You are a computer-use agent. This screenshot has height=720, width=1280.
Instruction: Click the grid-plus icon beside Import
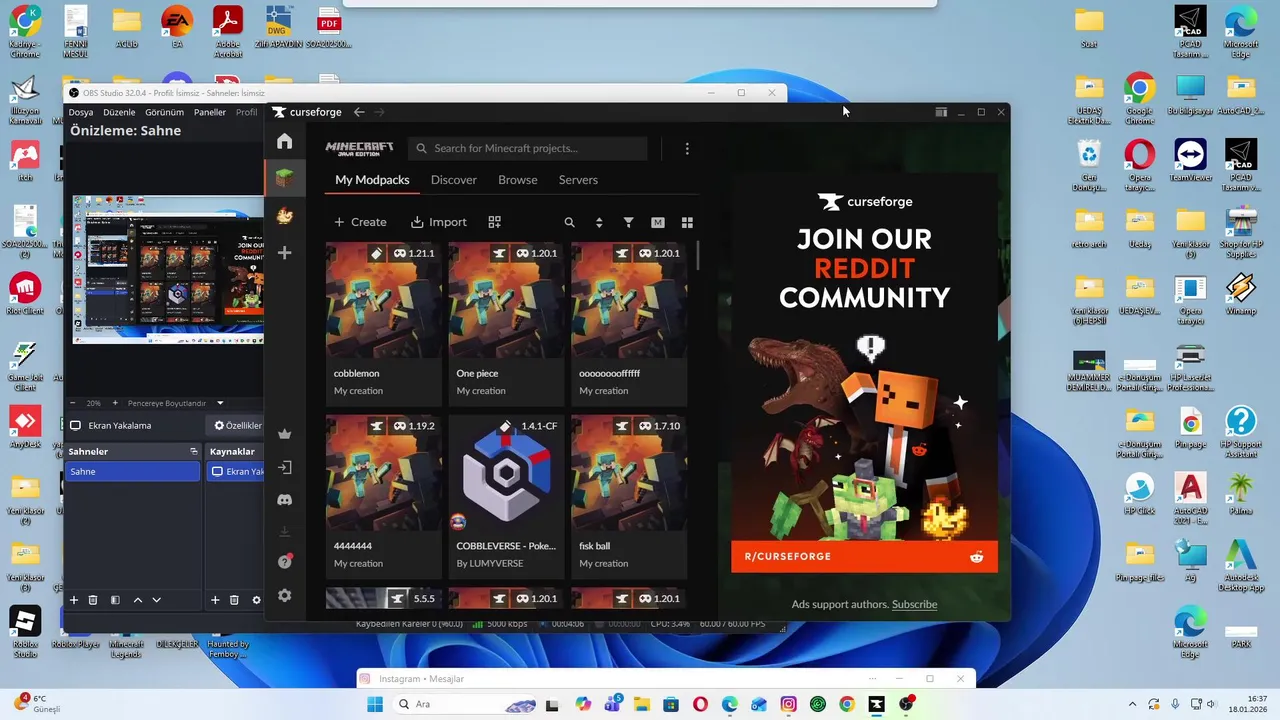(494, 222)
